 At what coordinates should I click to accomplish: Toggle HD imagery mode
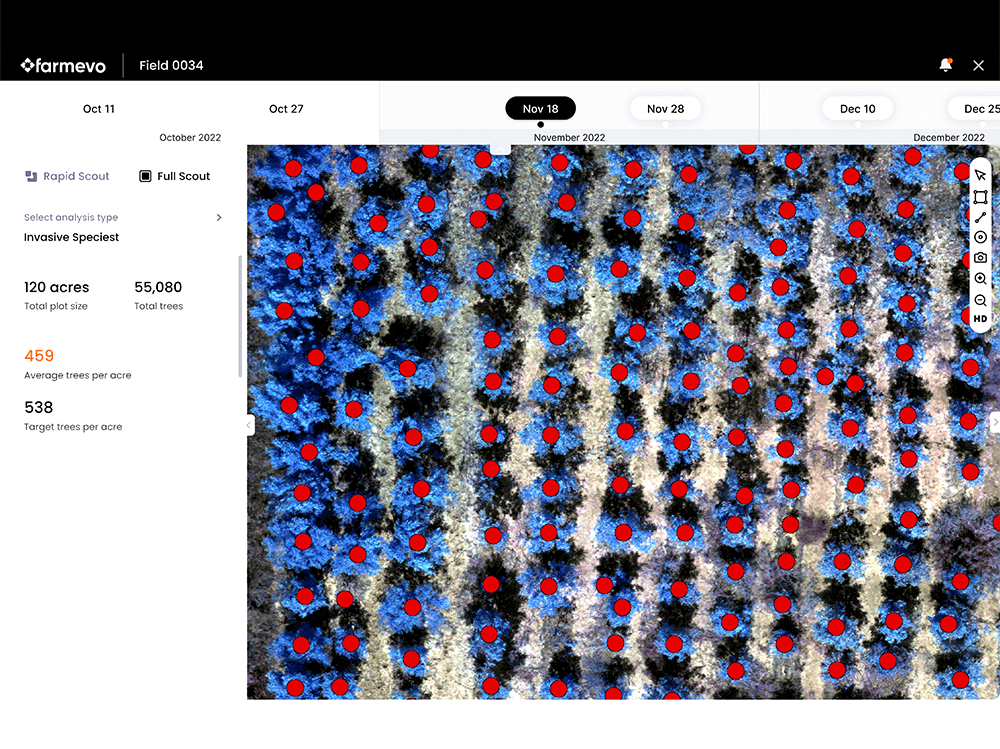coord(980,319)
